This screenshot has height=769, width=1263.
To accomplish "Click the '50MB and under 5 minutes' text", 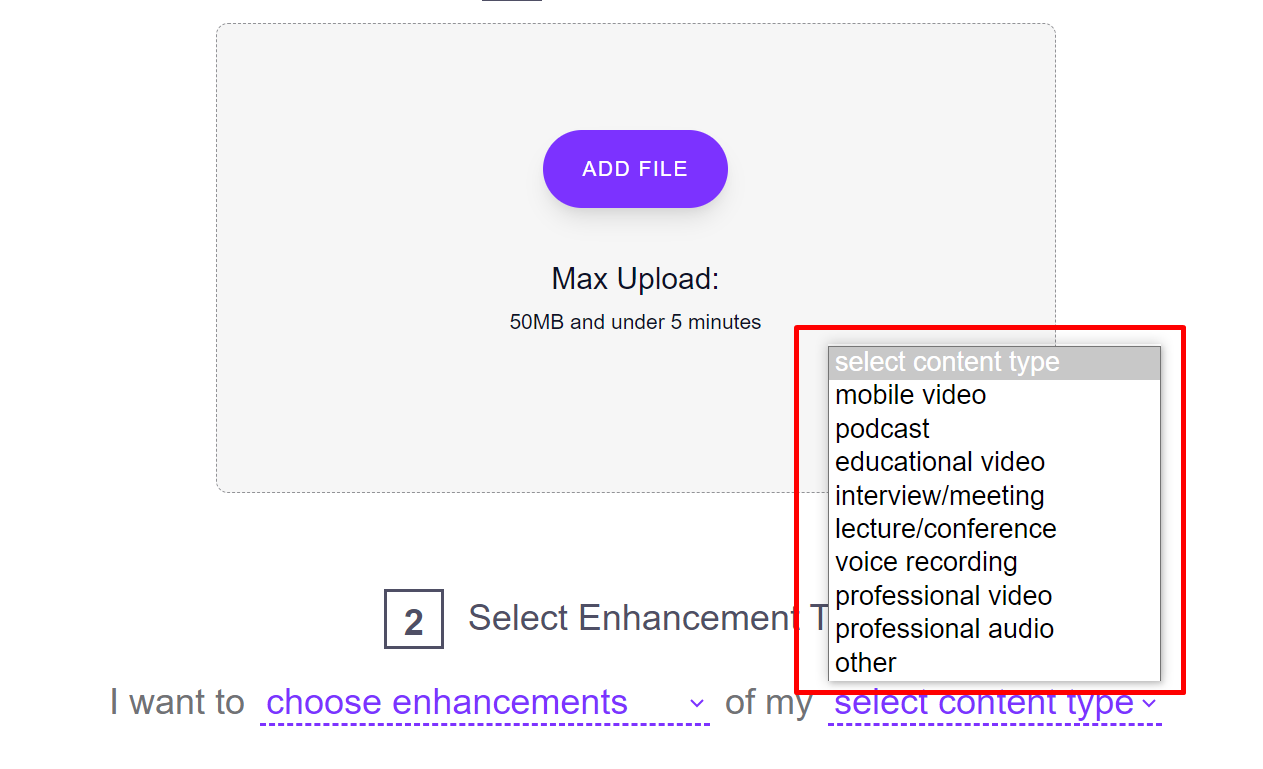I will click(x=635, y=323).
